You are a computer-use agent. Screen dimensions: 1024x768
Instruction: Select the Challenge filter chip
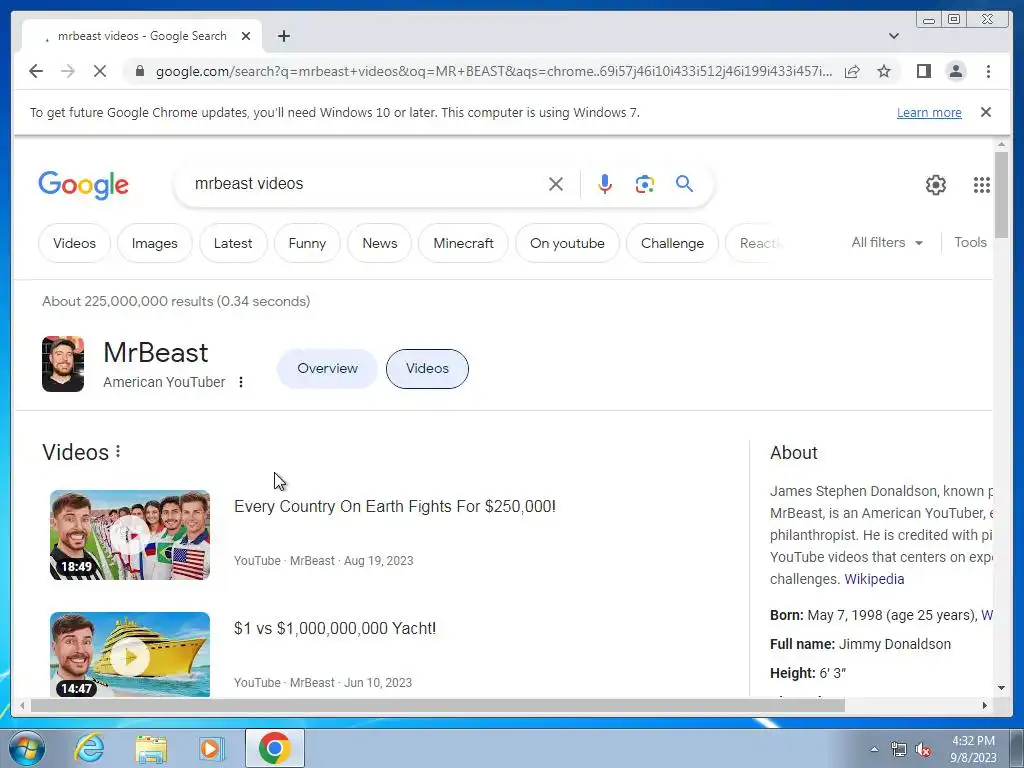(673, 243)
